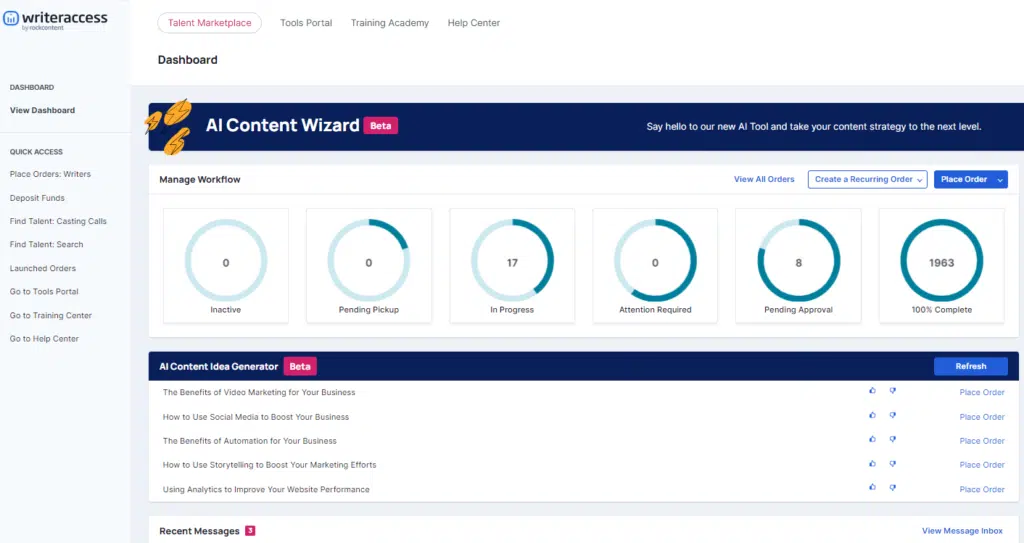The image size is (1024, 543).
Task: Place Order for Video Marketing idea
Action: (982, 392)
